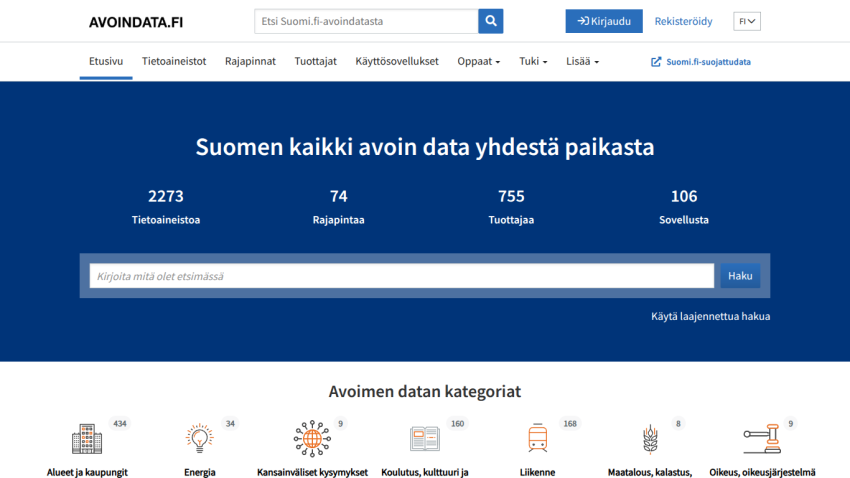
Task: Click the magnifier search button in header
Action: pyautogui.click(x=491, y=21)
